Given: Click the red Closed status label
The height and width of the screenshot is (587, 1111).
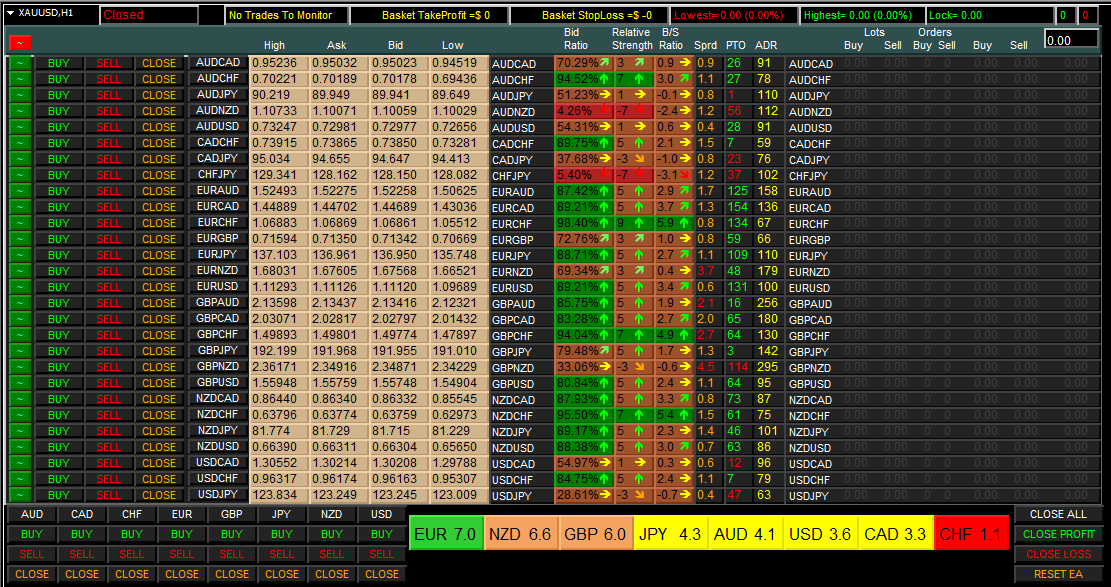Looking at the screenshot, I should coord(149,15).
